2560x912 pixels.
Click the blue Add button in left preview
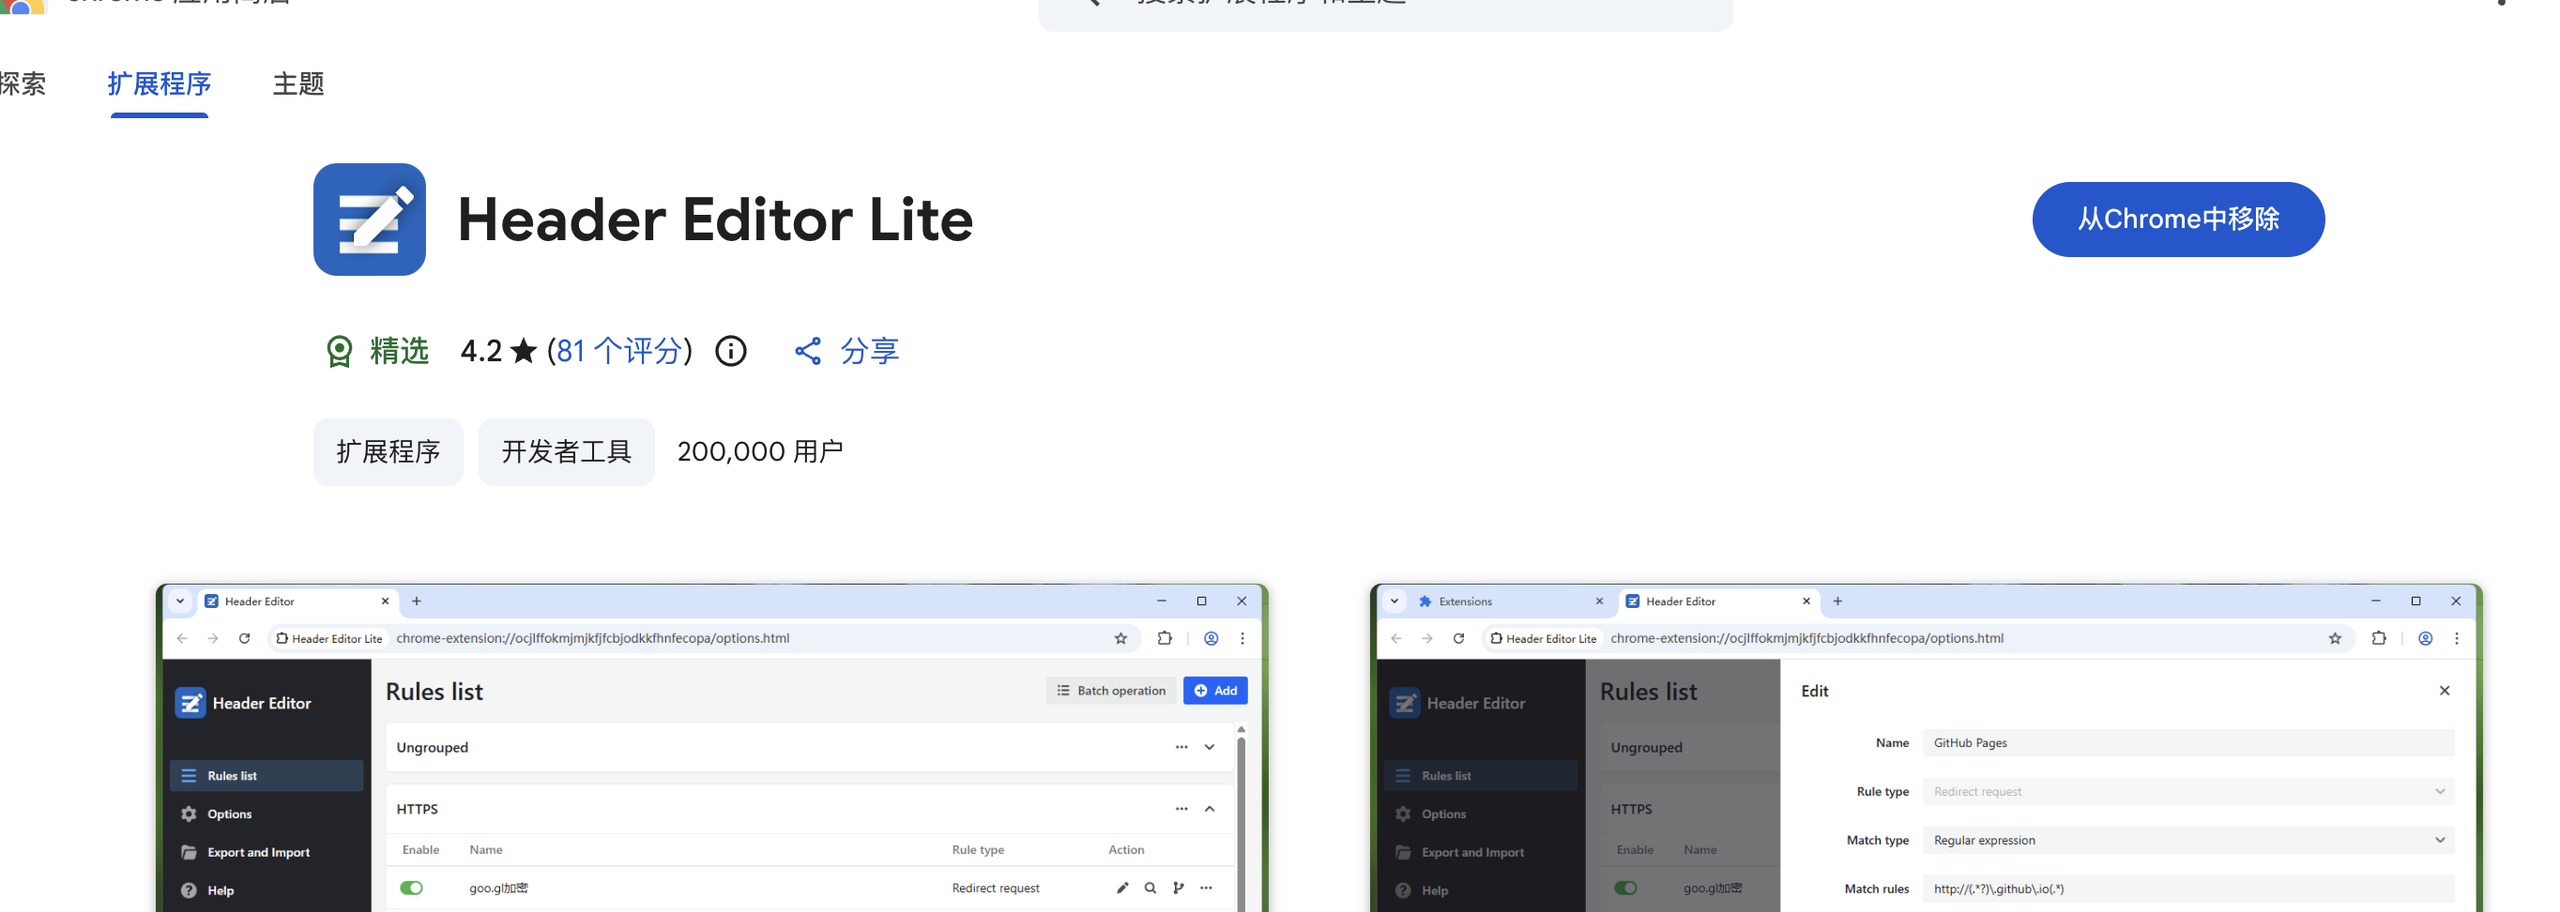coord(1215,691)
